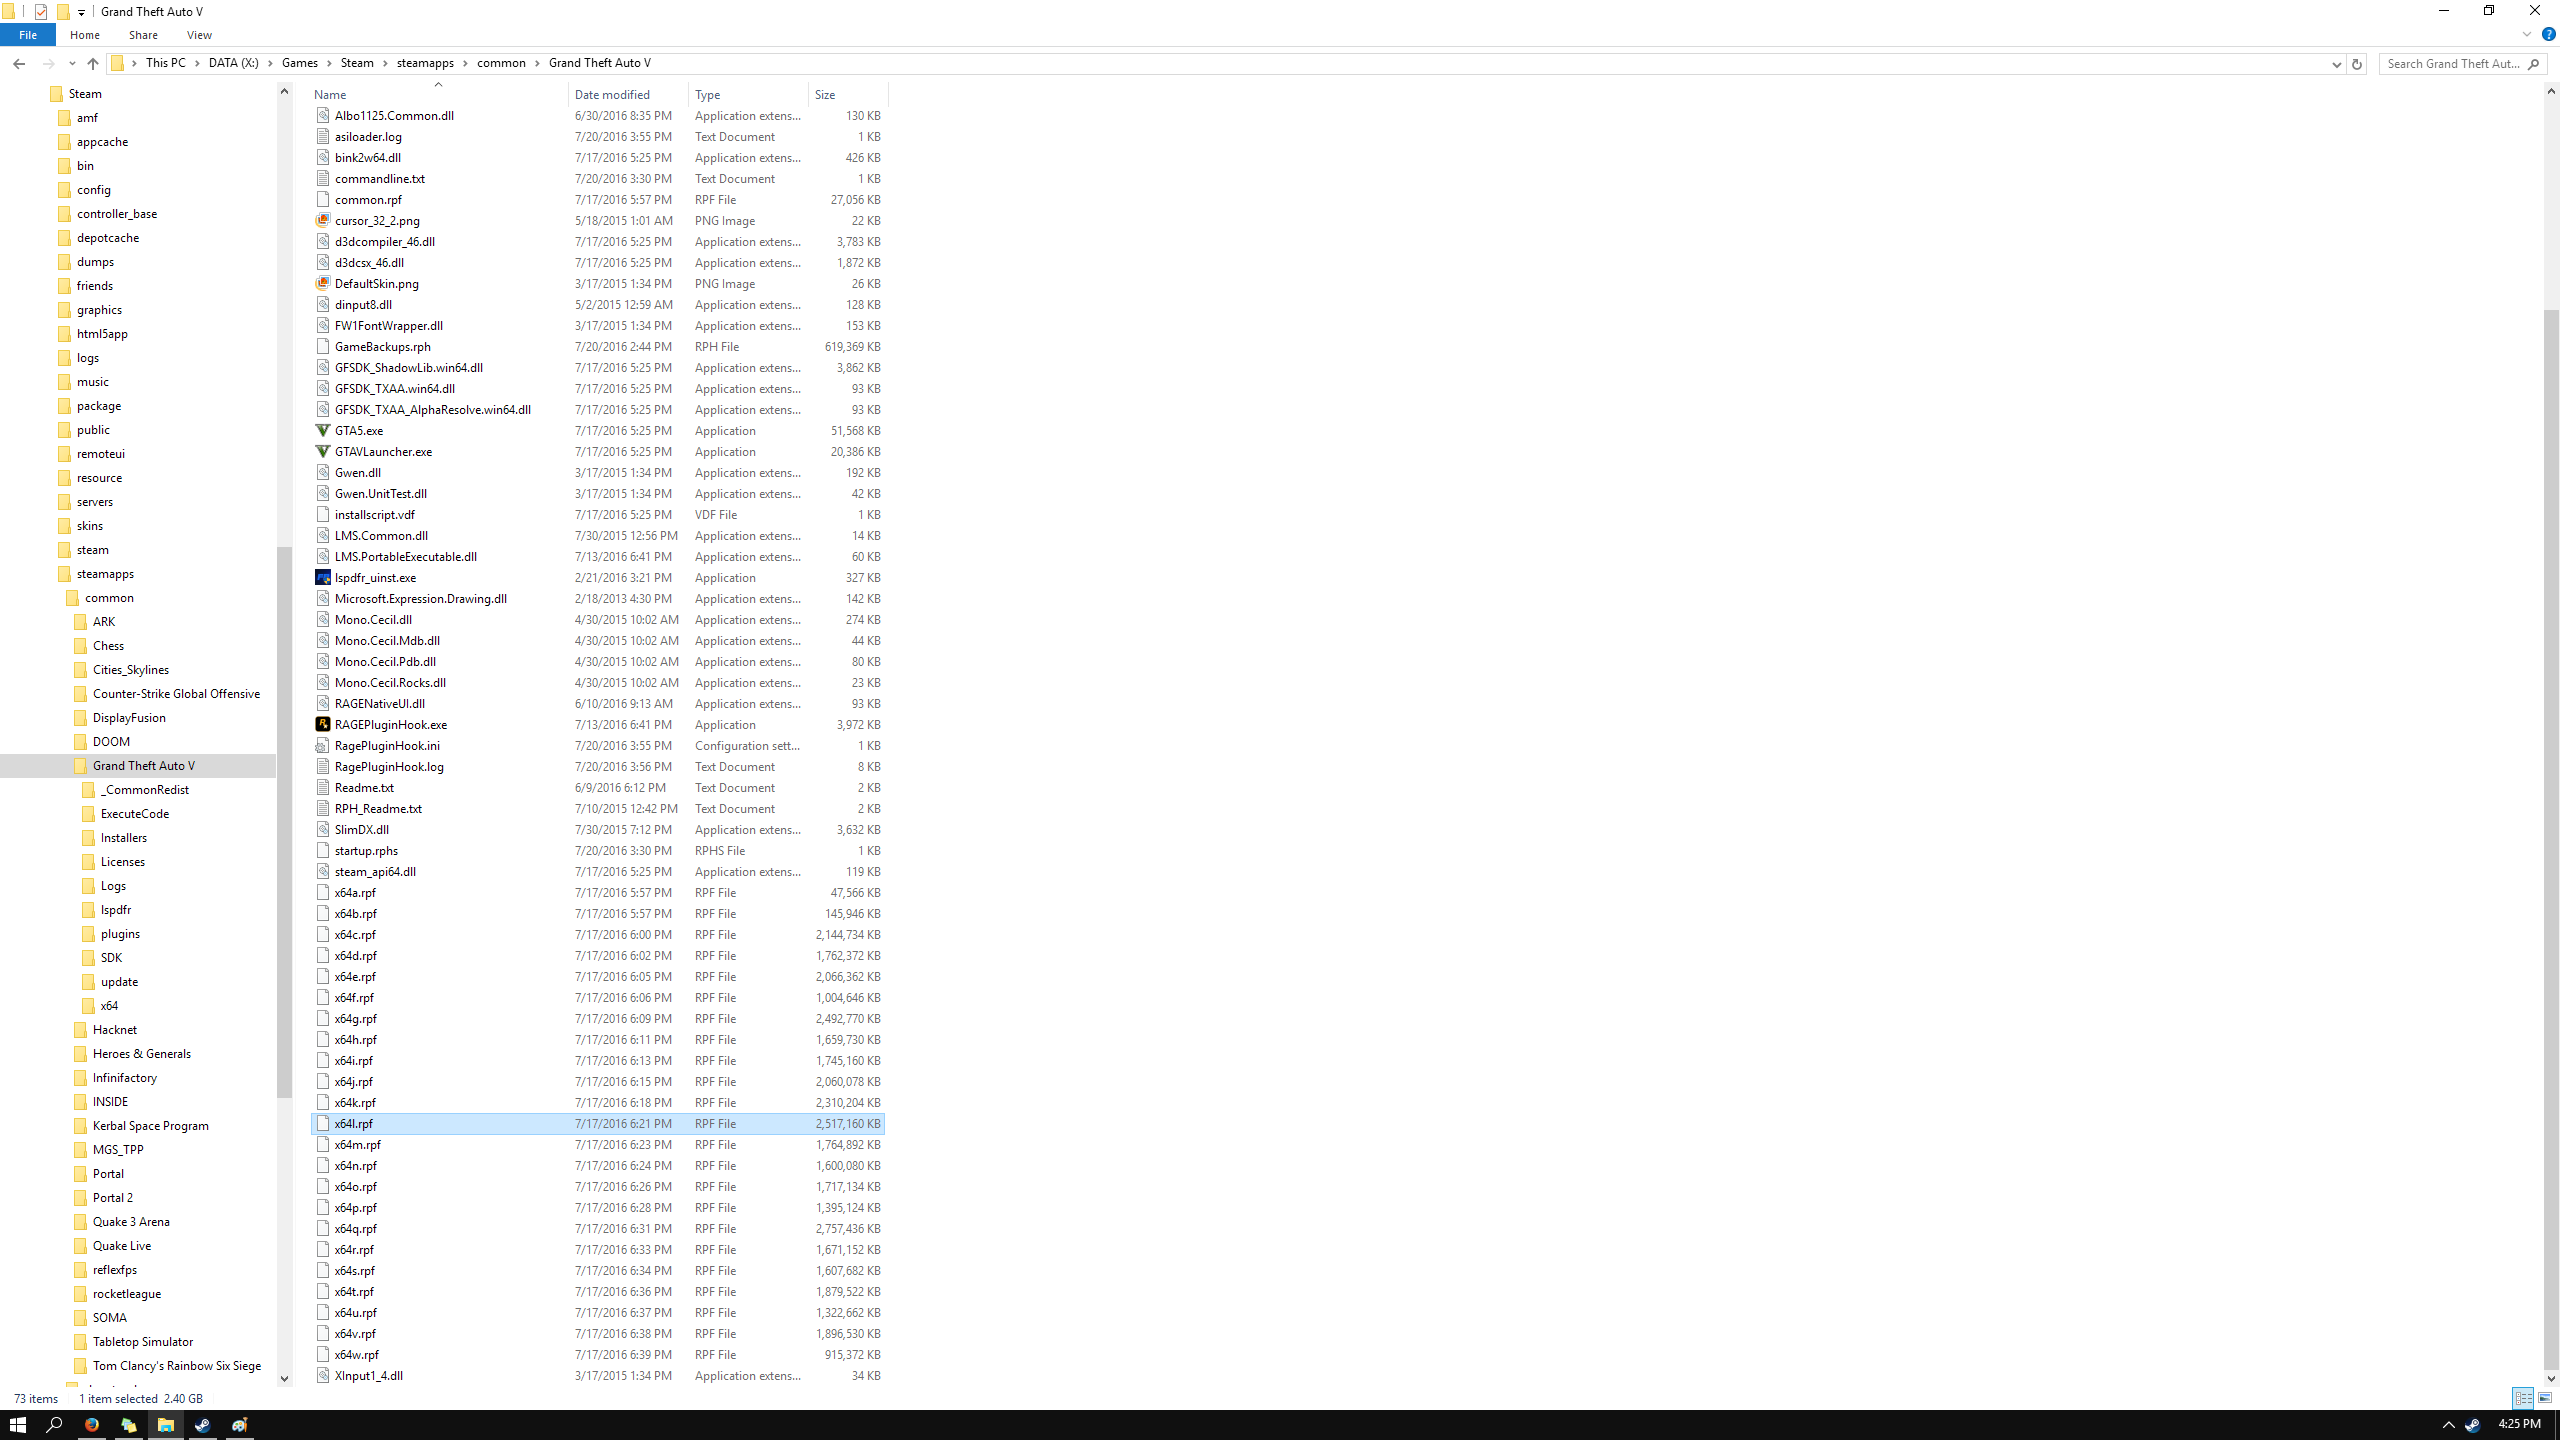Open the address bar history dropdown
This screenshot has width=2560, height=1440.
click(x=2336, y=64)
